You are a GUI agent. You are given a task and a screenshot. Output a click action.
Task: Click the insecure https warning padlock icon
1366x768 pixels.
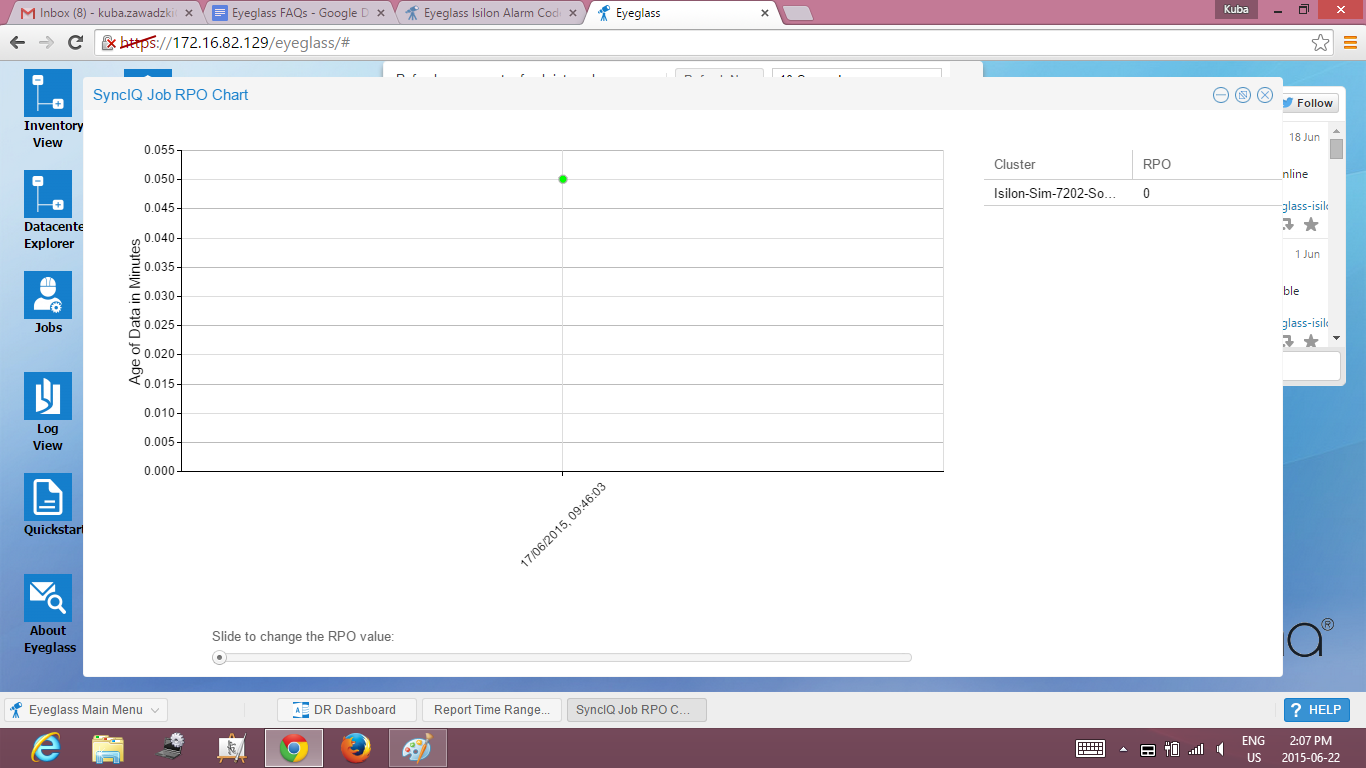coord(109,43)
